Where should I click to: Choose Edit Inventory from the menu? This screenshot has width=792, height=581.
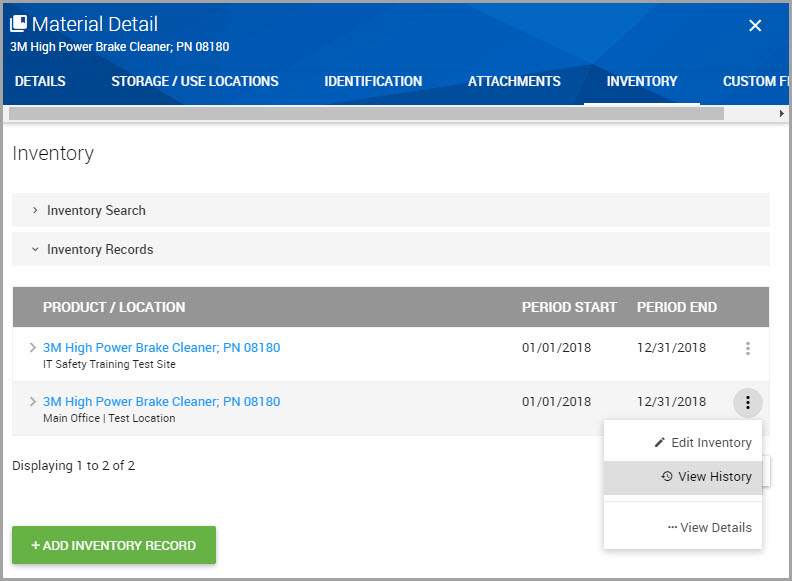click(682, 443)
